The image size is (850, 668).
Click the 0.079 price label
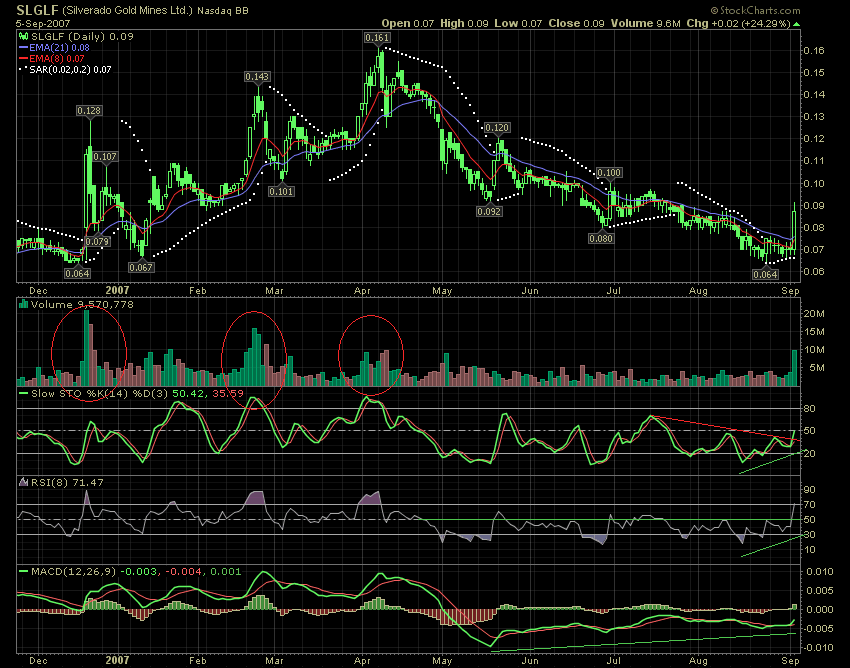click(x=98, y=241)
